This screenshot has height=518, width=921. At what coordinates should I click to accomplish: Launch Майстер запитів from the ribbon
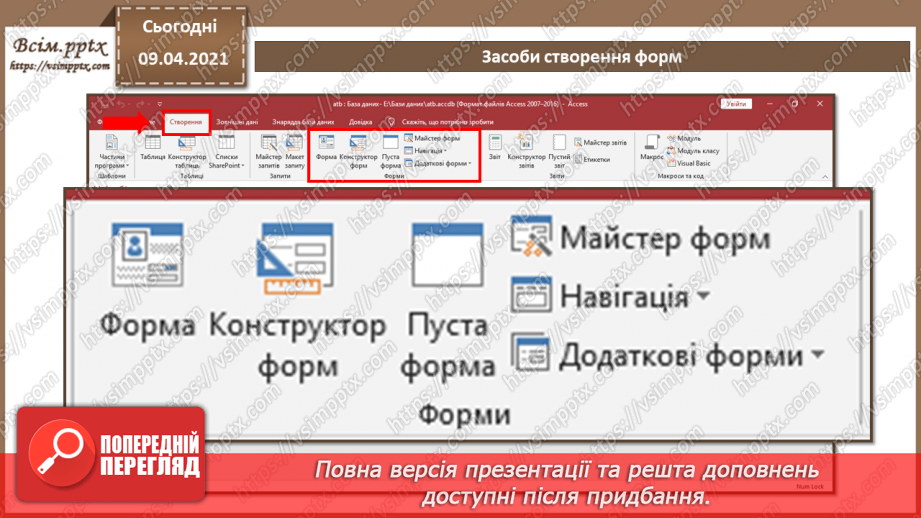(x=268, y=149)
